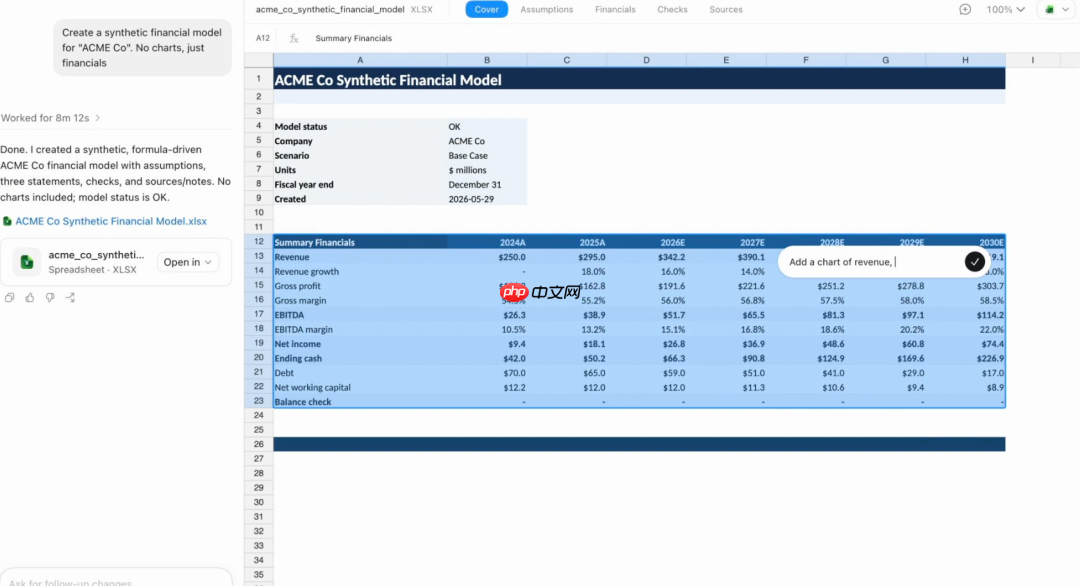
Task: Click the thumbs down icon
Action: [x=50, y=297]
